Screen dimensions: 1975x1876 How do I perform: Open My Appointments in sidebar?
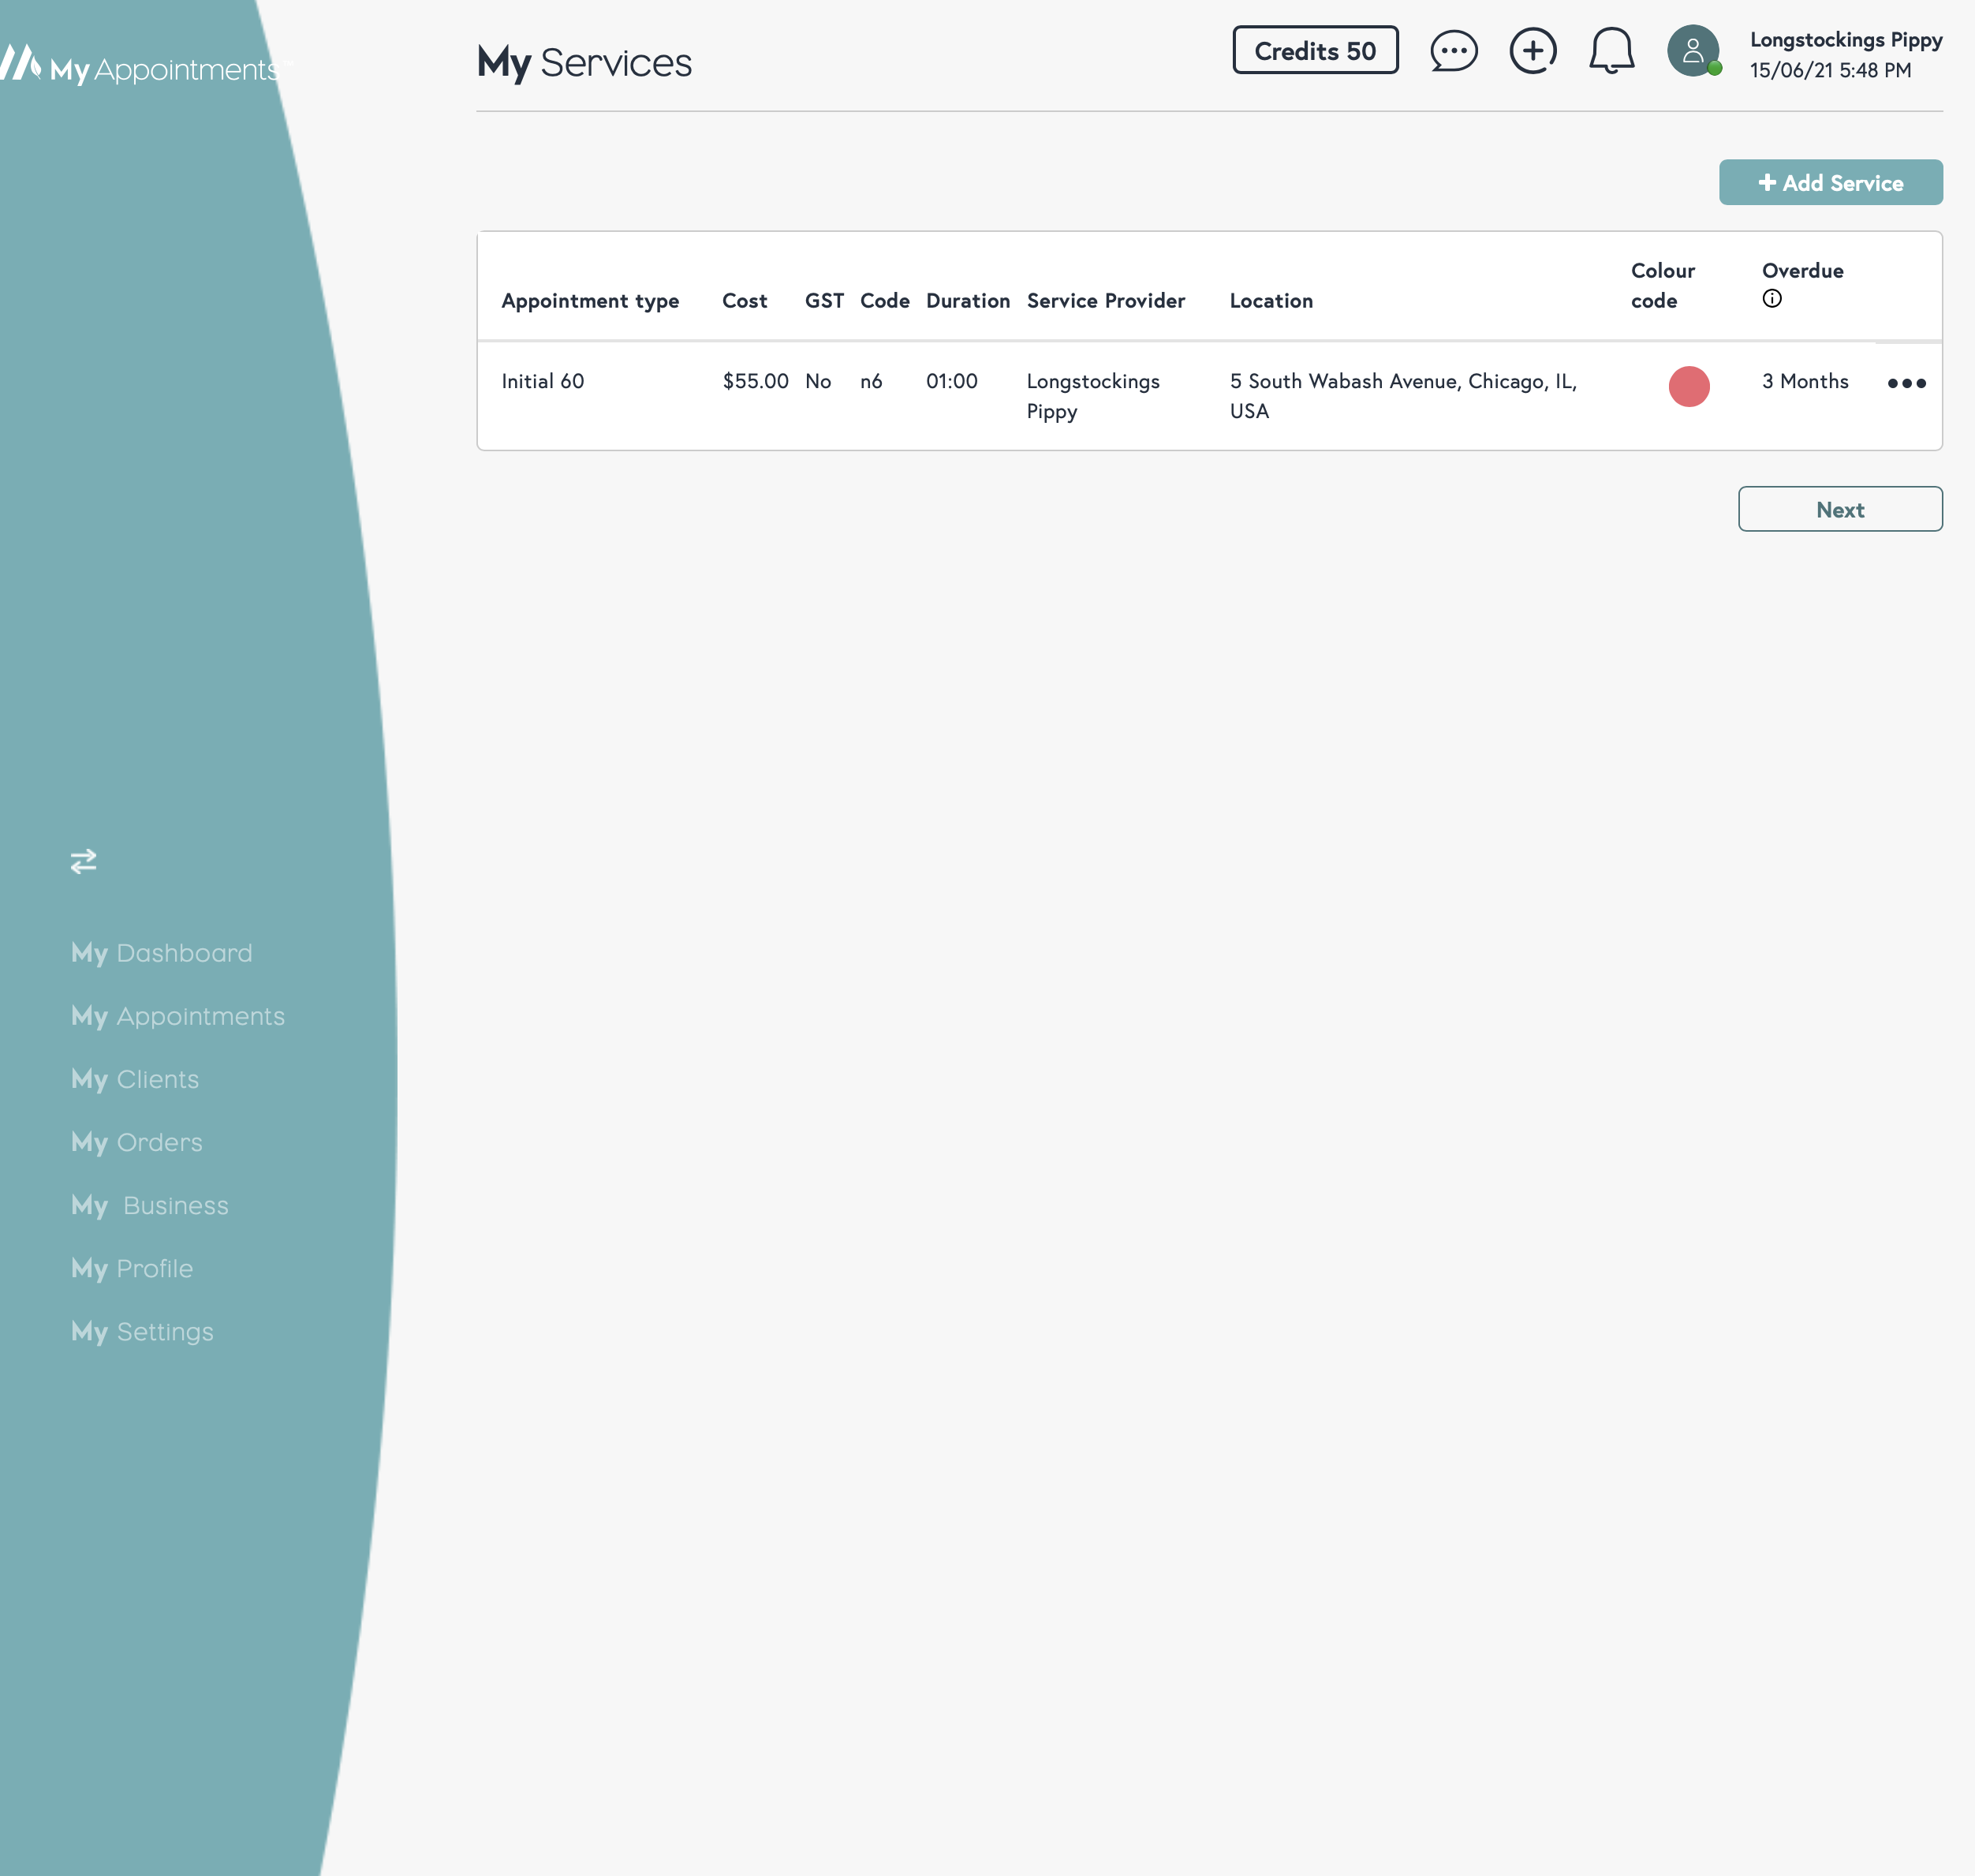coord(178,1016)
